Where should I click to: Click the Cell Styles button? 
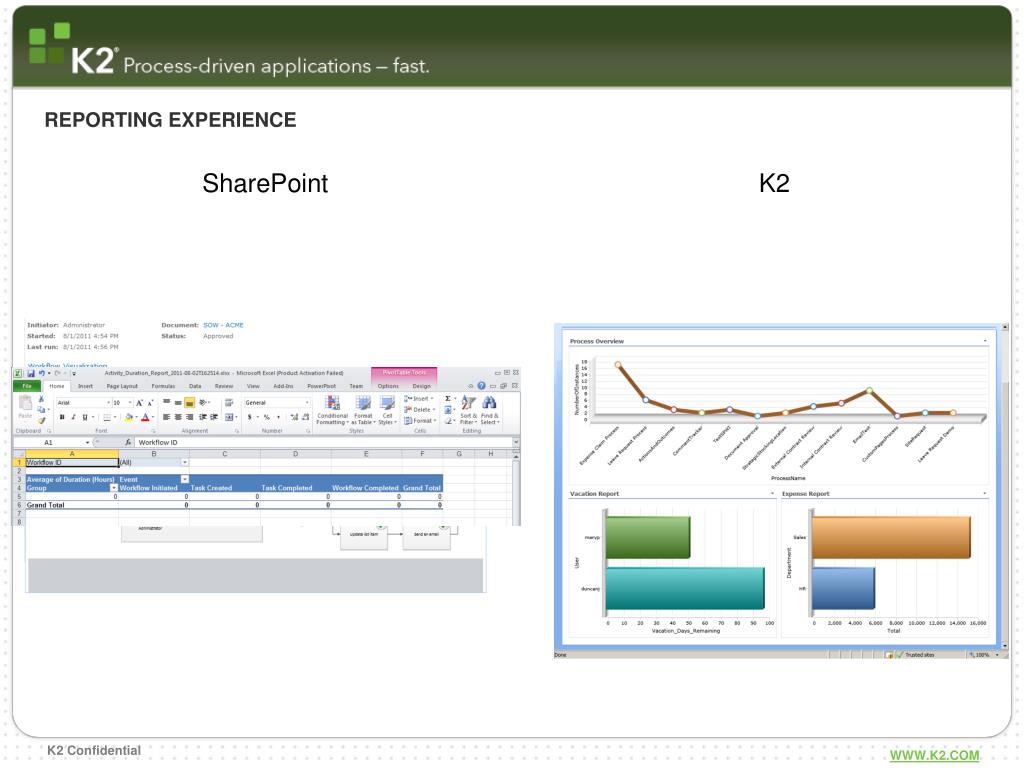(x=387, y=410)
